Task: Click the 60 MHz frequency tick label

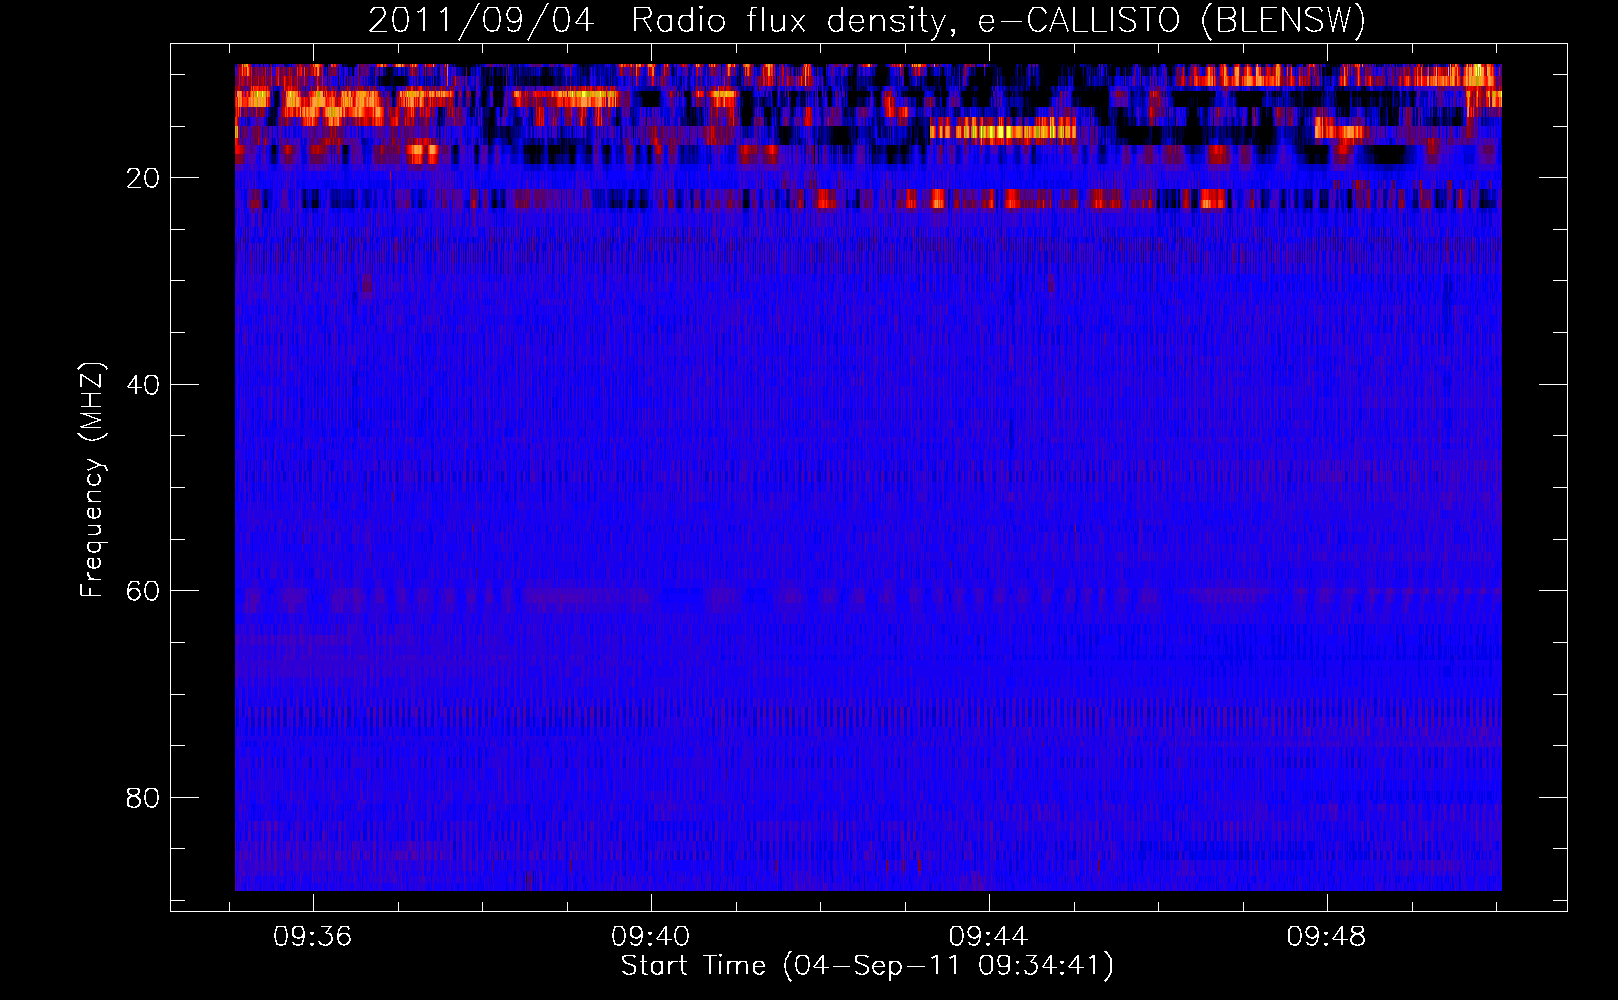Action: [x=143, y=591]
